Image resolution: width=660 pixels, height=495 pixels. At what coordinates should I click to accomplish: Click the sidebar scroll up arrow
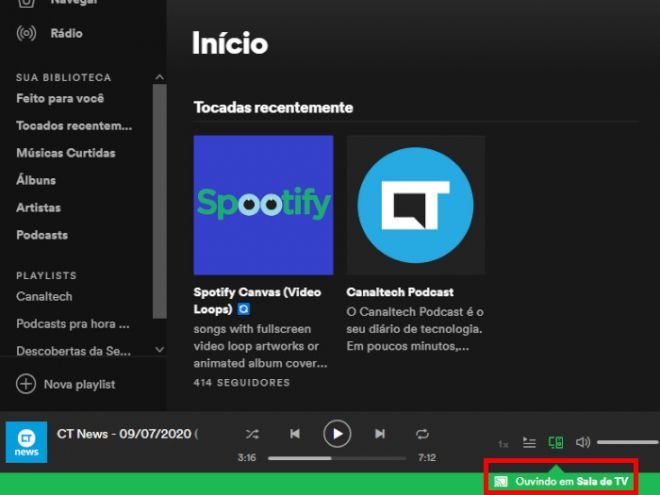(x=160, y=77)
